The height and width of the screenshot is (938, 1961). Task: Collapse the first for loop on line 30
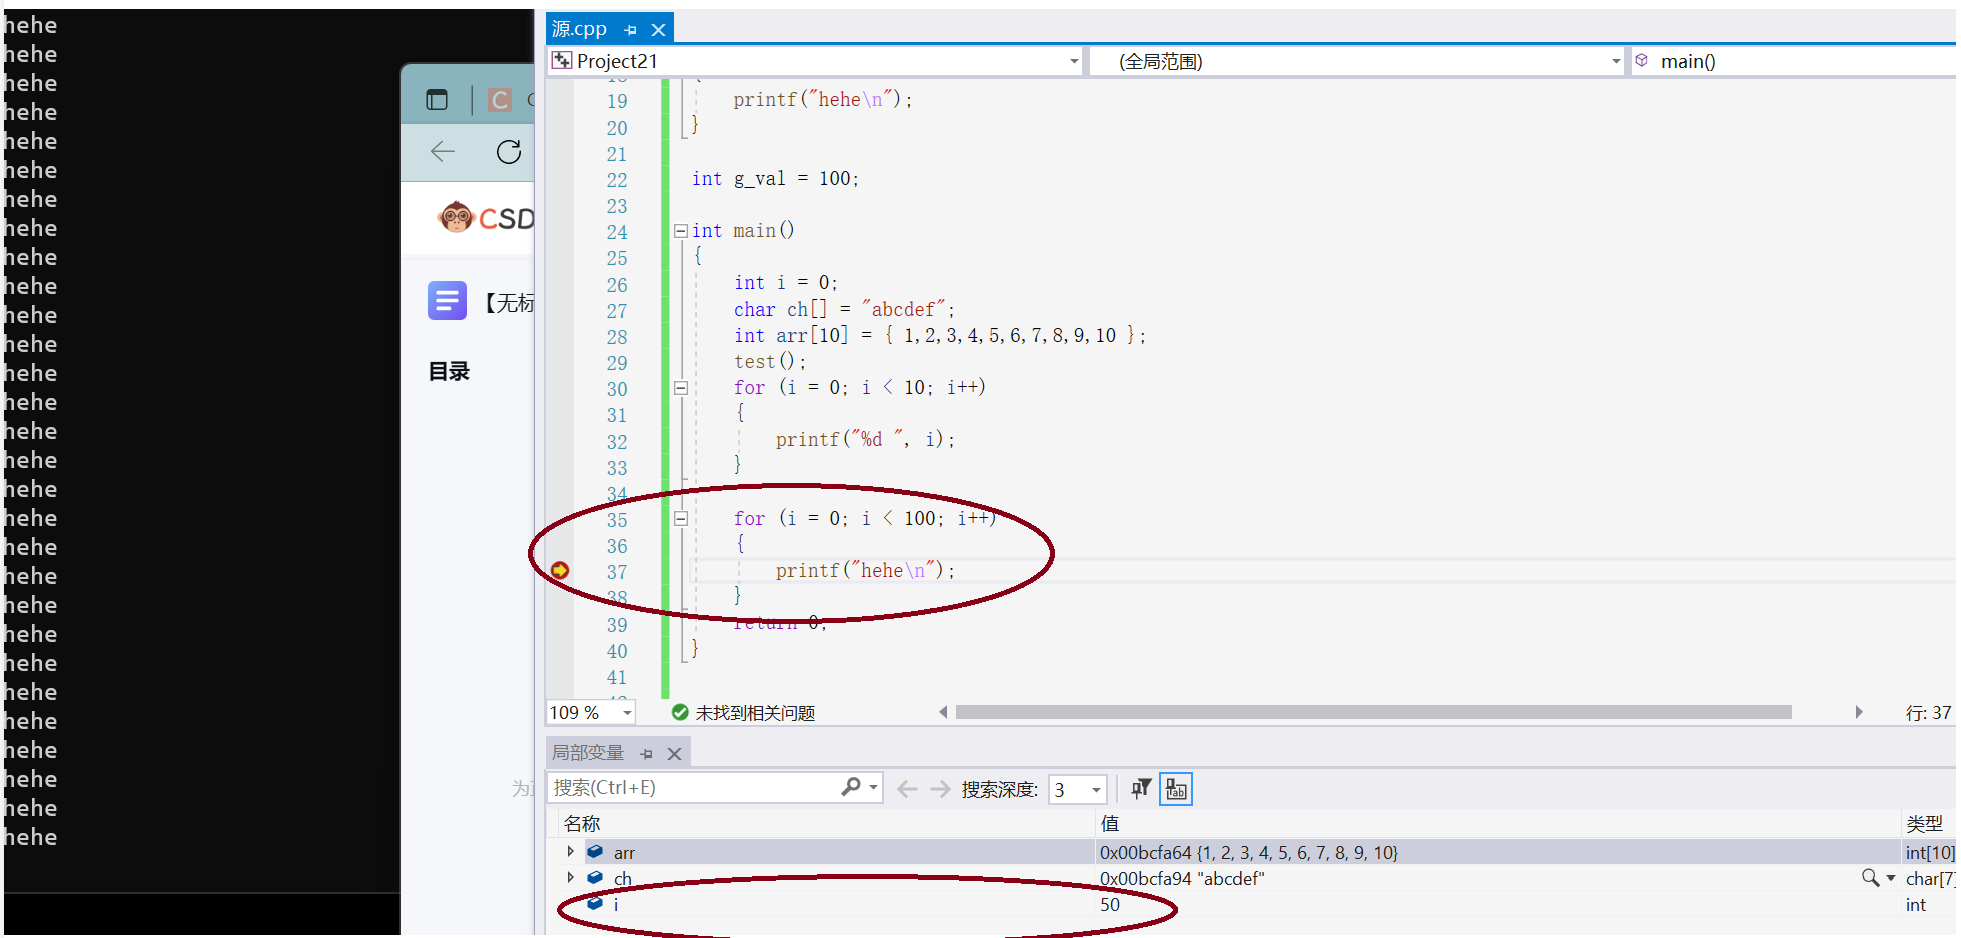(681, 388)
